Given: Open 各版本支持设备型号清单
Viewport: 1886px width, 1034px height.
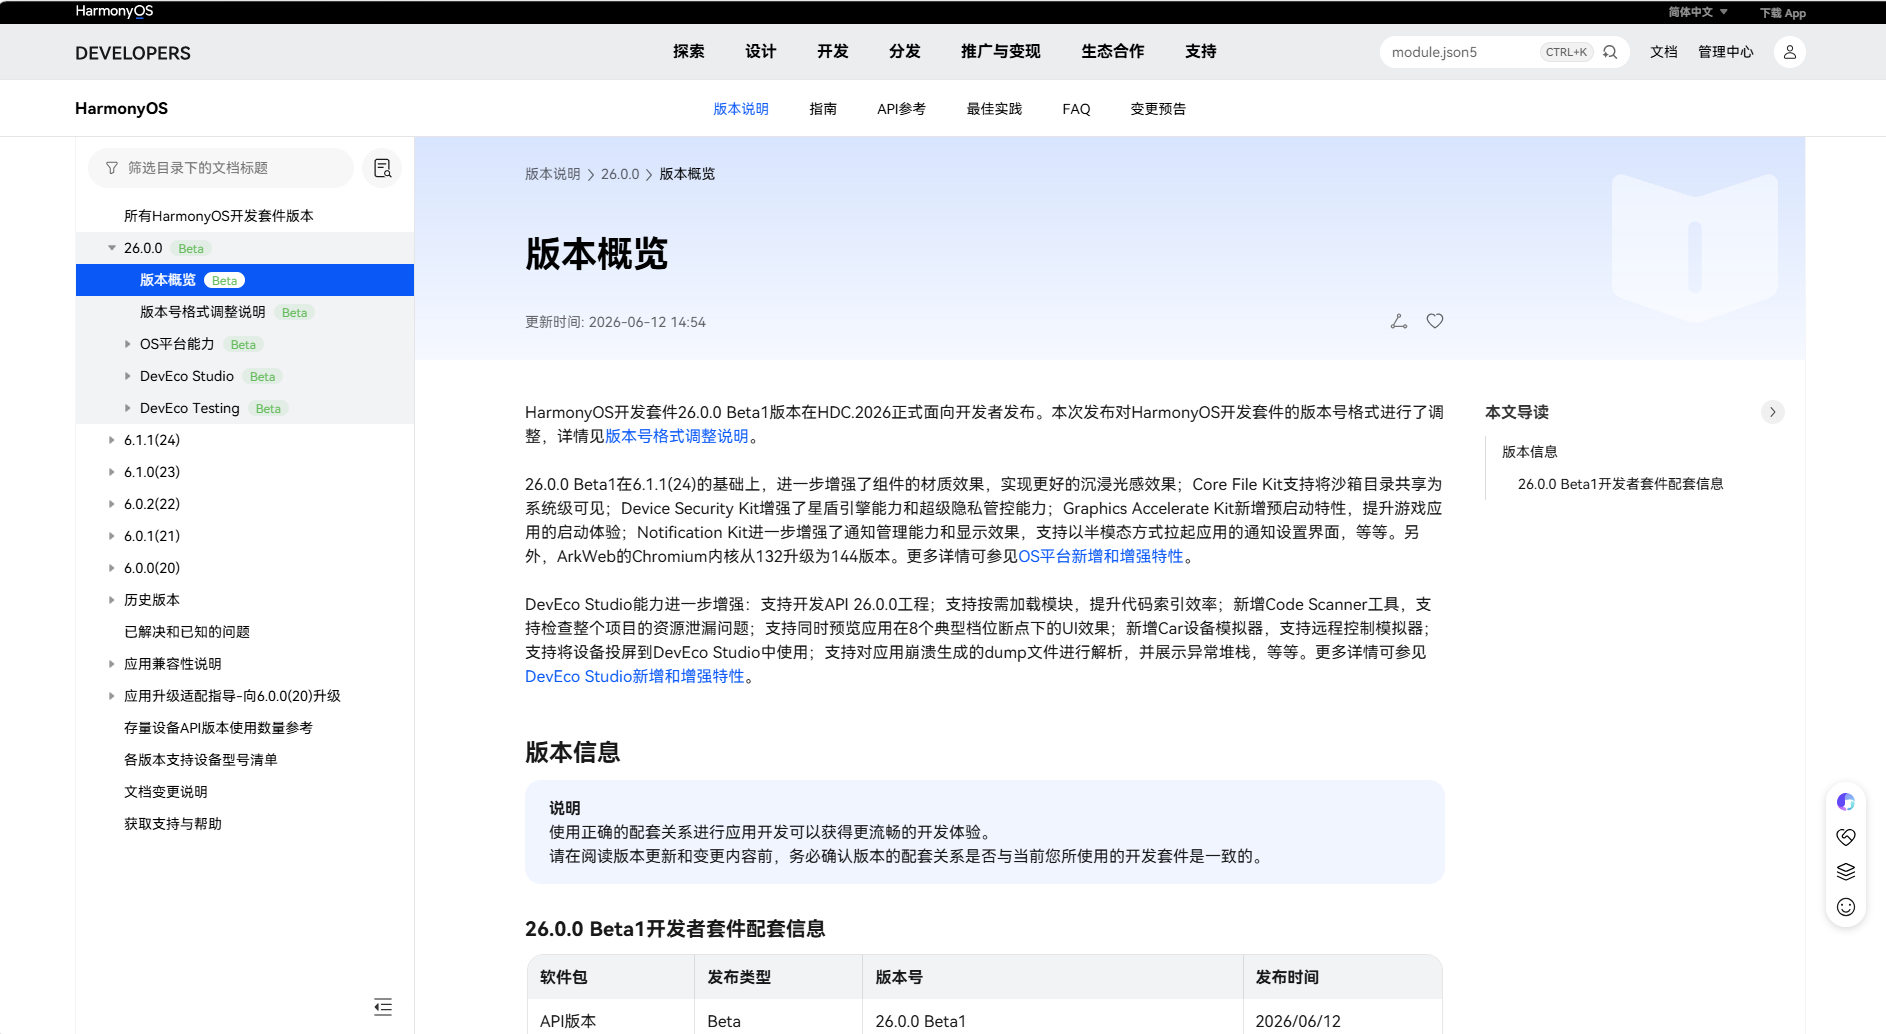Looking at the screenshot, I should click(201, 760).
